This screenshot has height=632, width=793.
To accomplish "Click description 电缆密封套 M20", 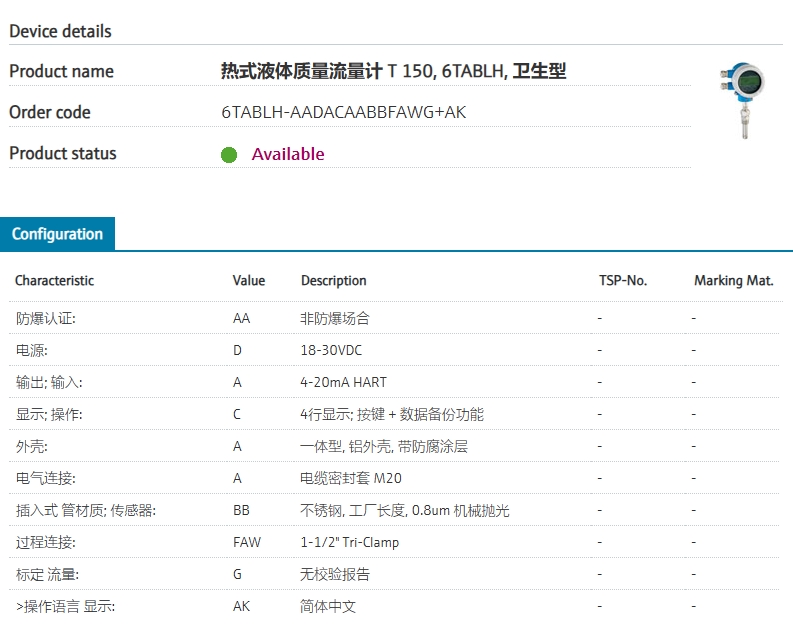I will tap(351, 478).
